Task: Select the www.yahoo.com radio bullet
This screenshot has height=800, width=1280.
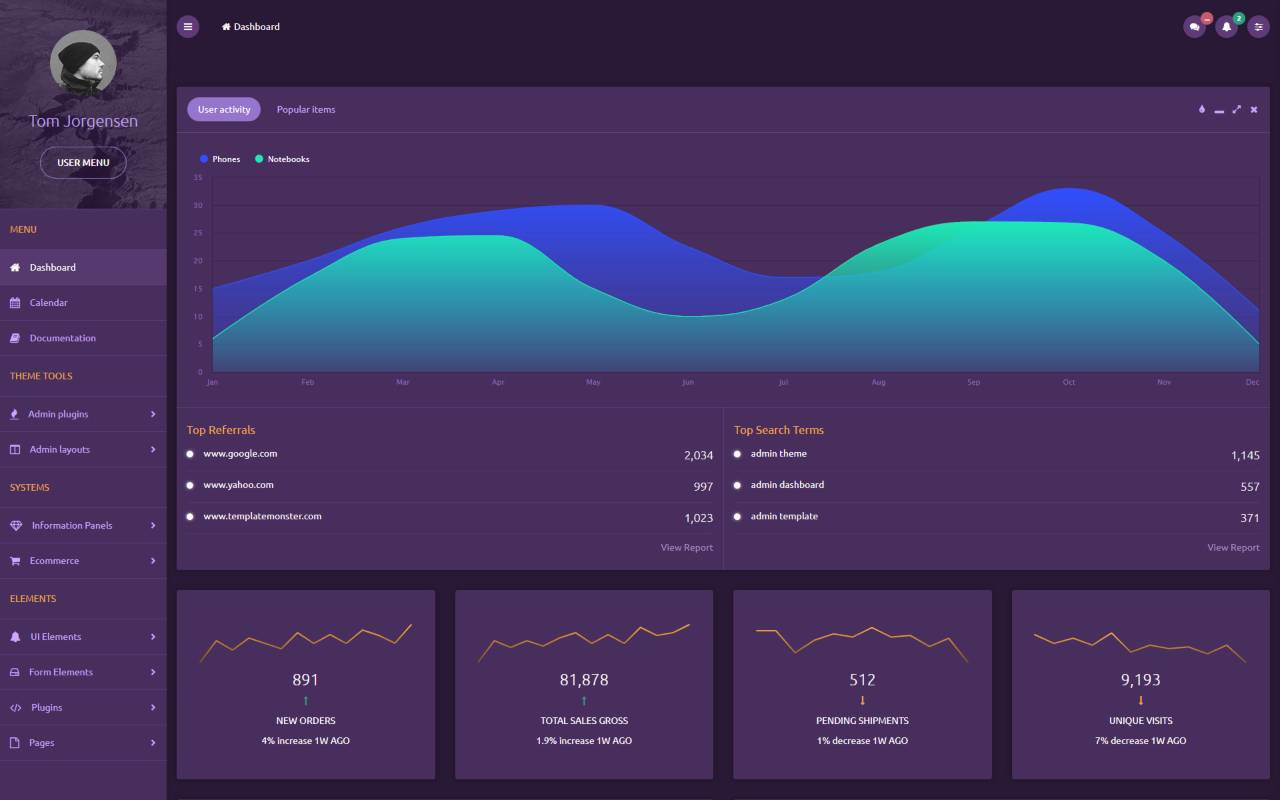Action: coord(190,485)
